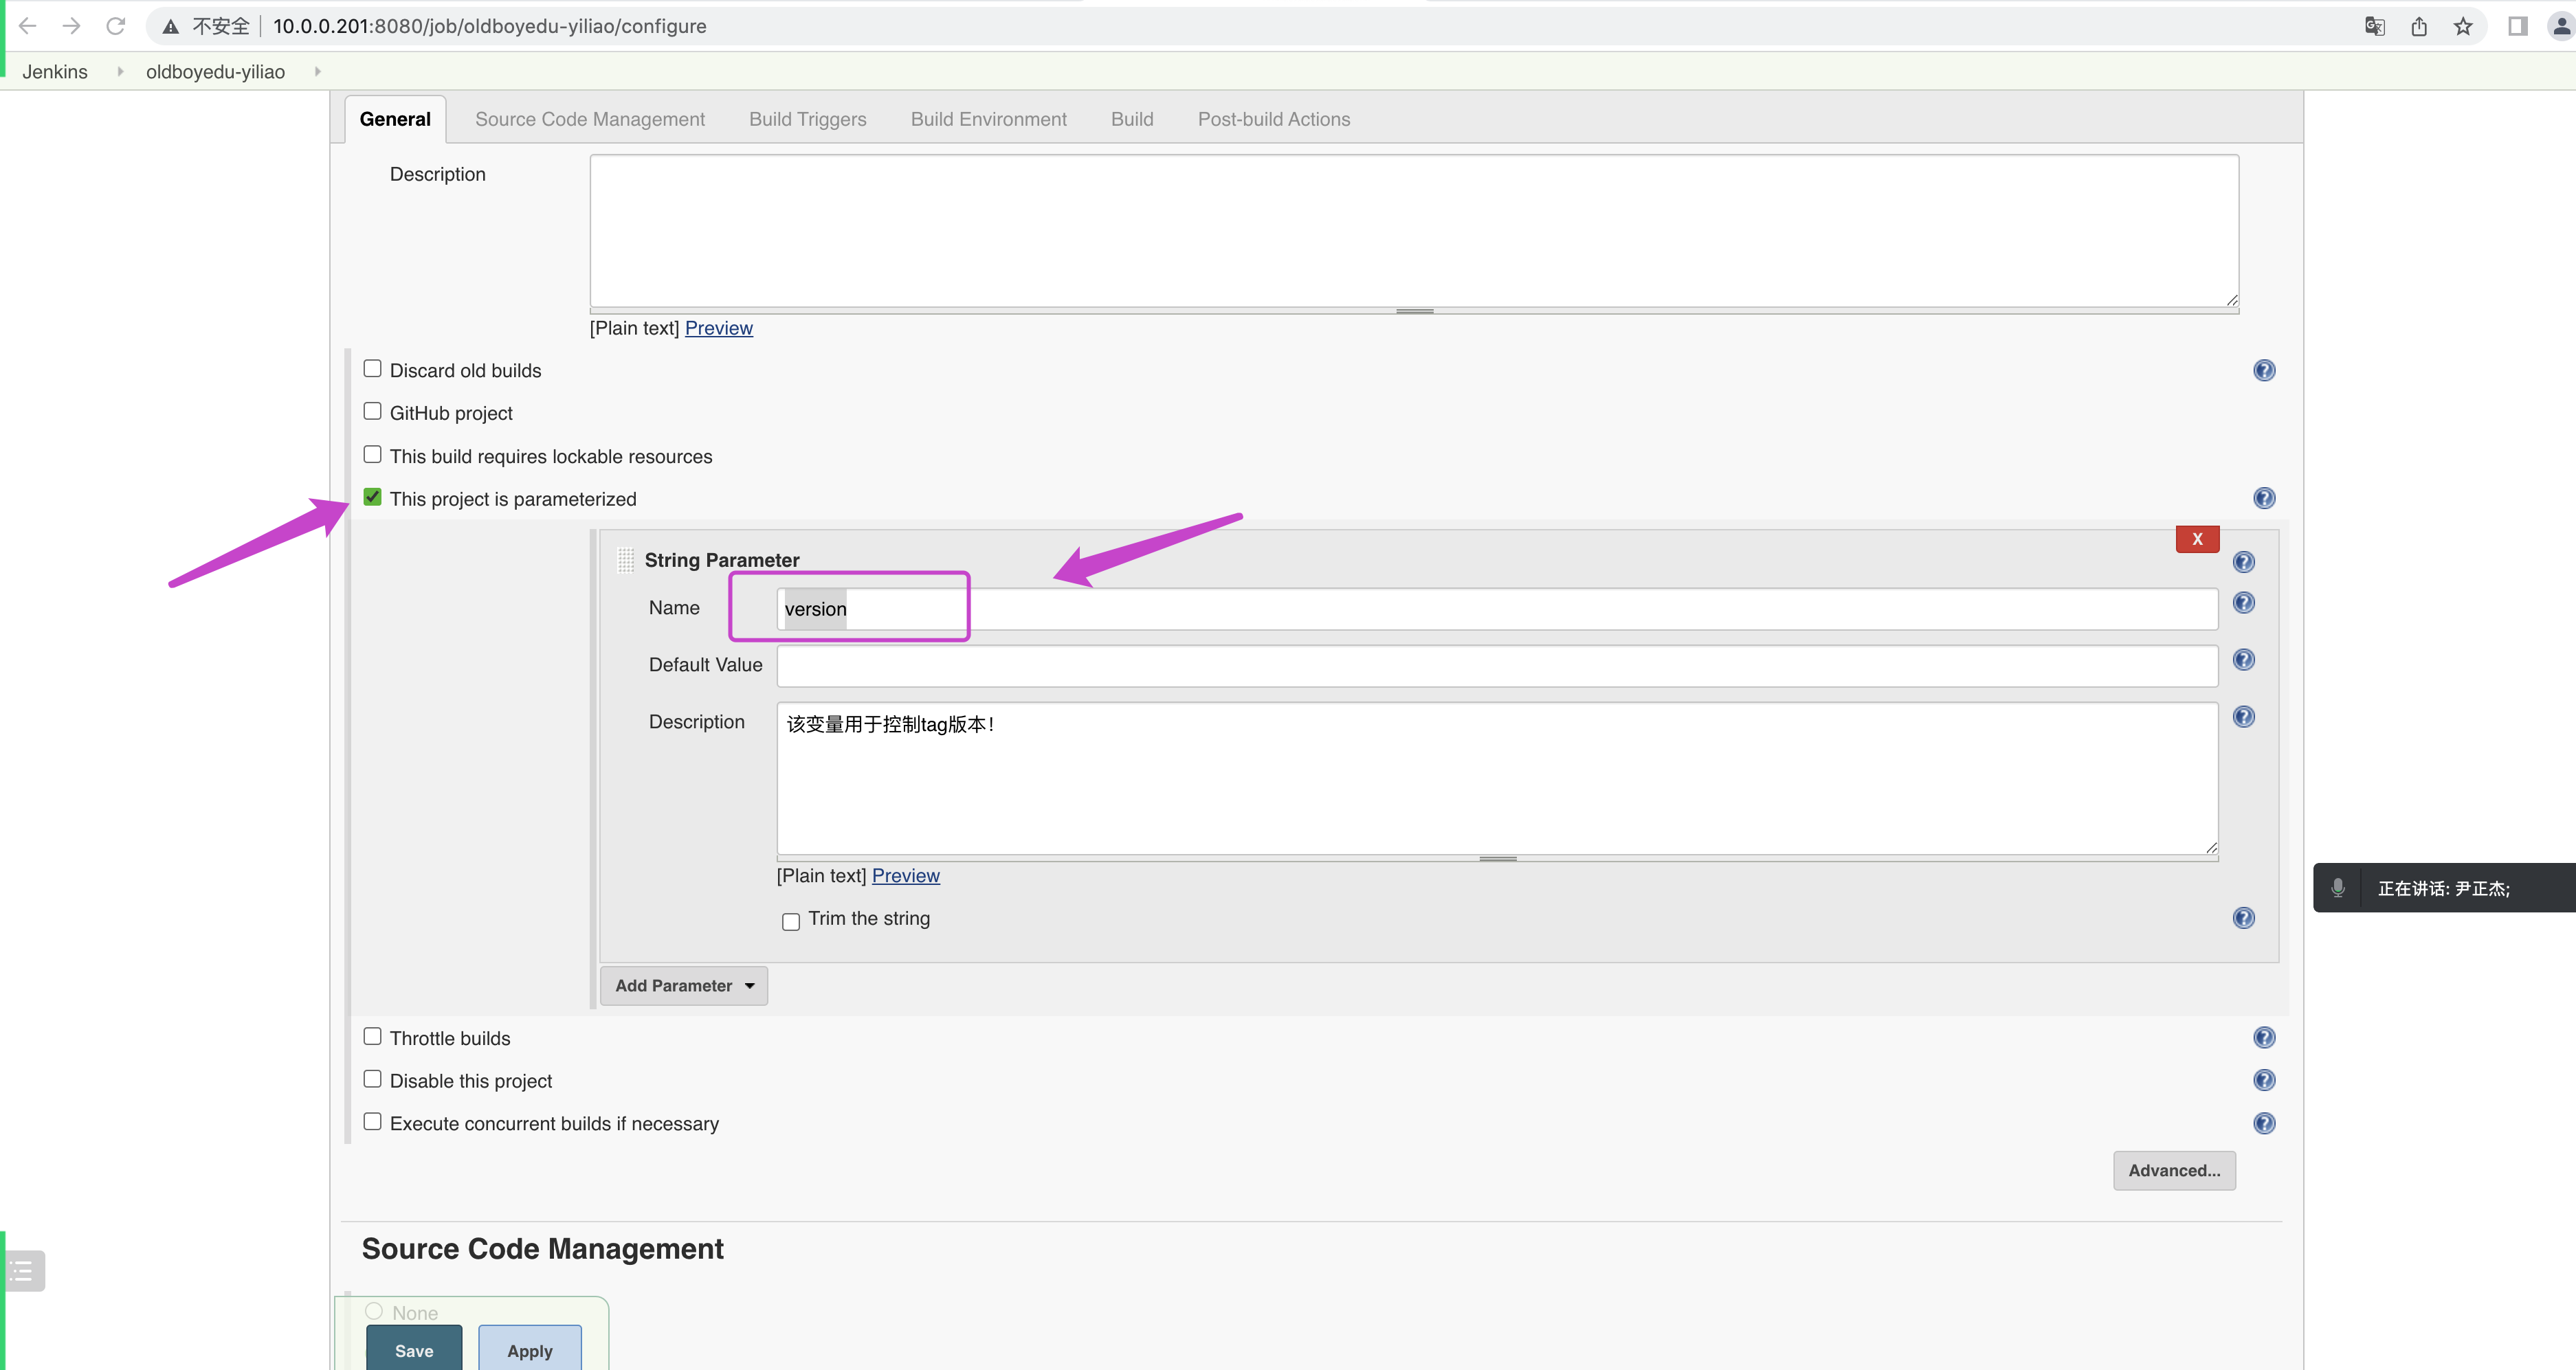Uncheck This project is parameterized
This screenshot has width=2576, height=1370.
(372, 497)
